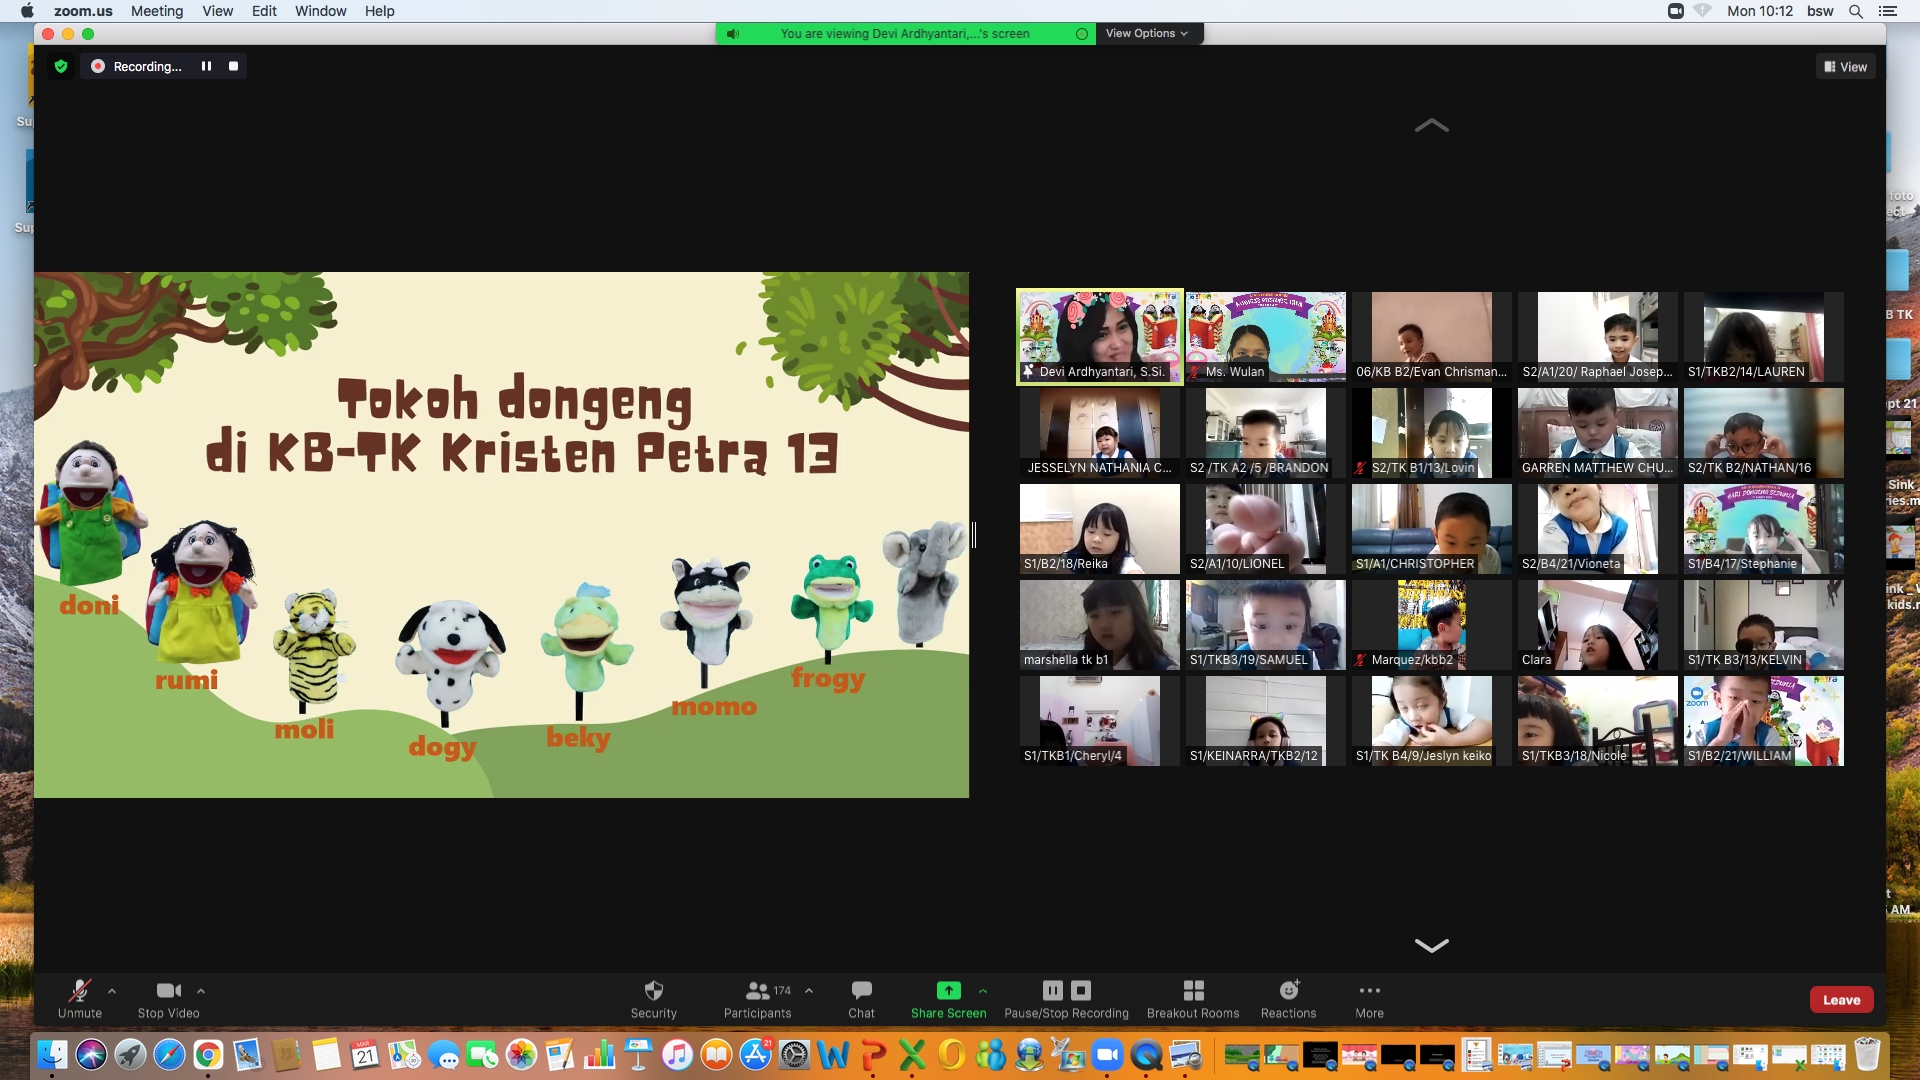Click the red Leave button
This screenshot has width=1920, height=1080.
pos(1841,1000)
